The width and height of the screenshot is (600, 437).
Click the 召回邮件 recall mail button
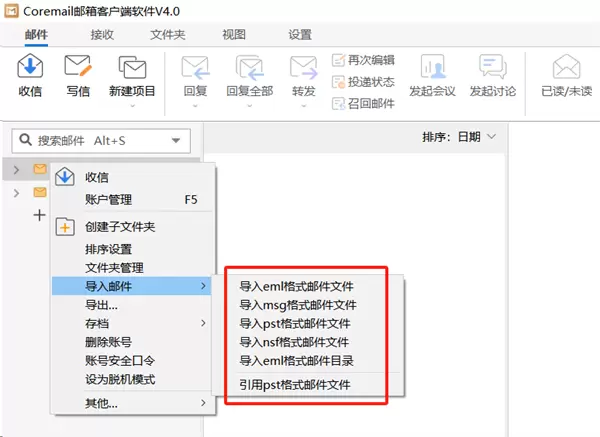point(366,102)
